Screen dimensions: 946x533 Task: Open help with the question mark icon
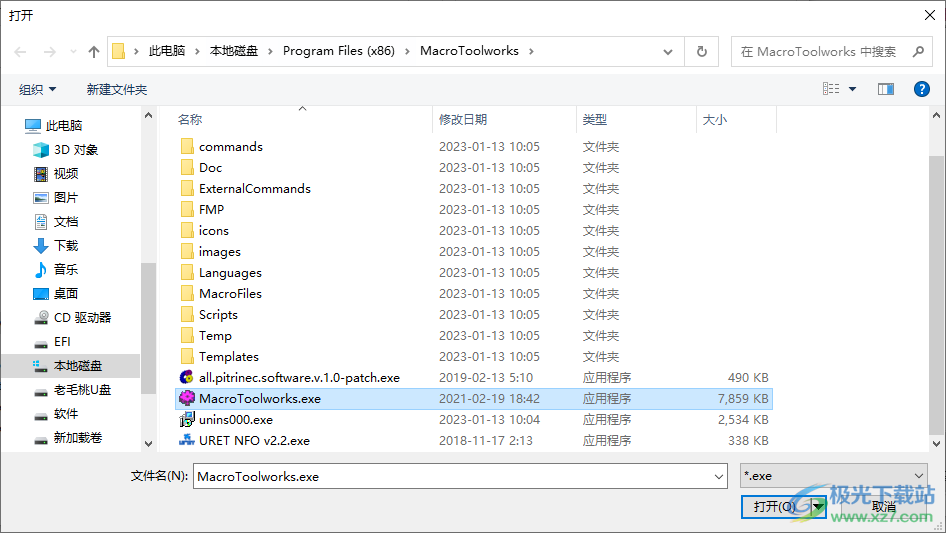[x=921, y=89]
